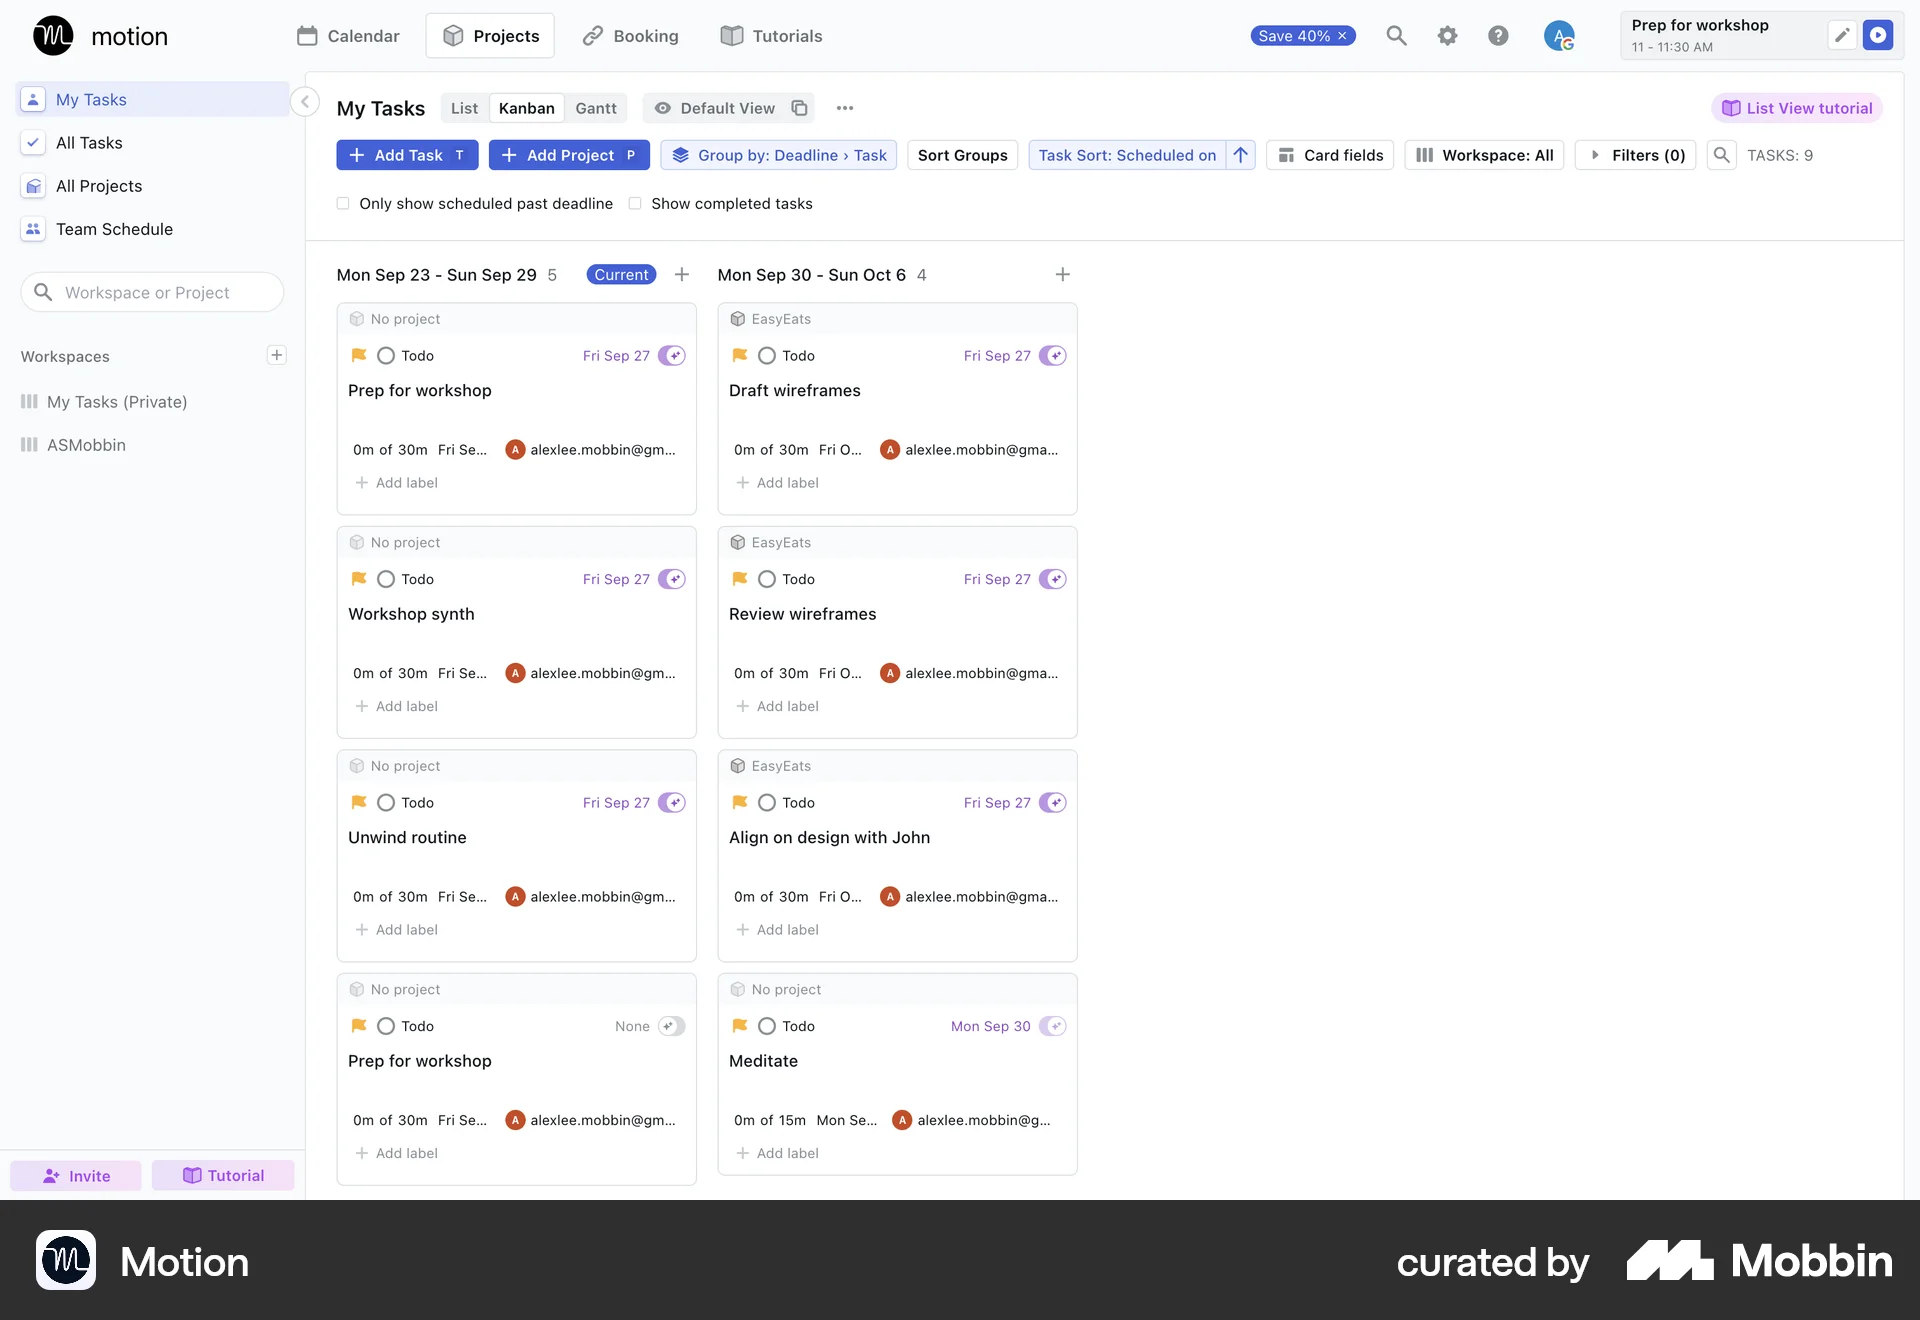This screenshot has height=1320, width=1920.
Task: Open Booking from the top navigation
Action: click(630, 35)
